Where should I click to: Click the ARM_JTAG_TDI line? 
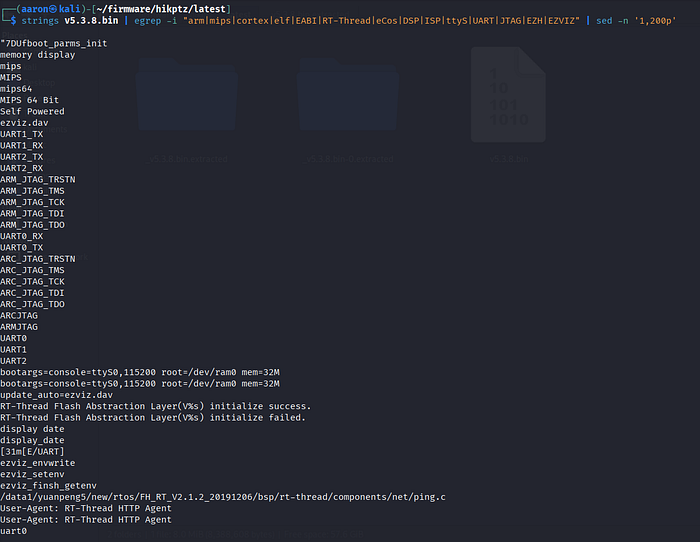[32, 214]
